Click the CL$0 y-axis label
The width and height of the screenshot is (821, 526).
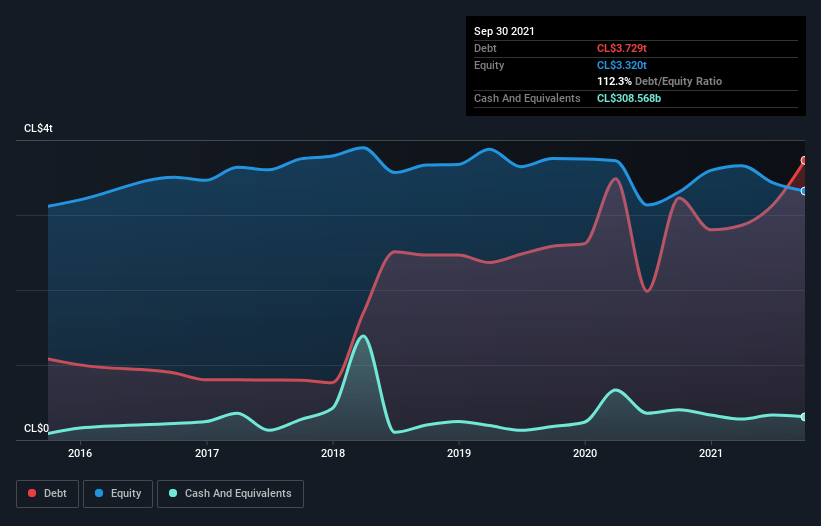point(37,428)
